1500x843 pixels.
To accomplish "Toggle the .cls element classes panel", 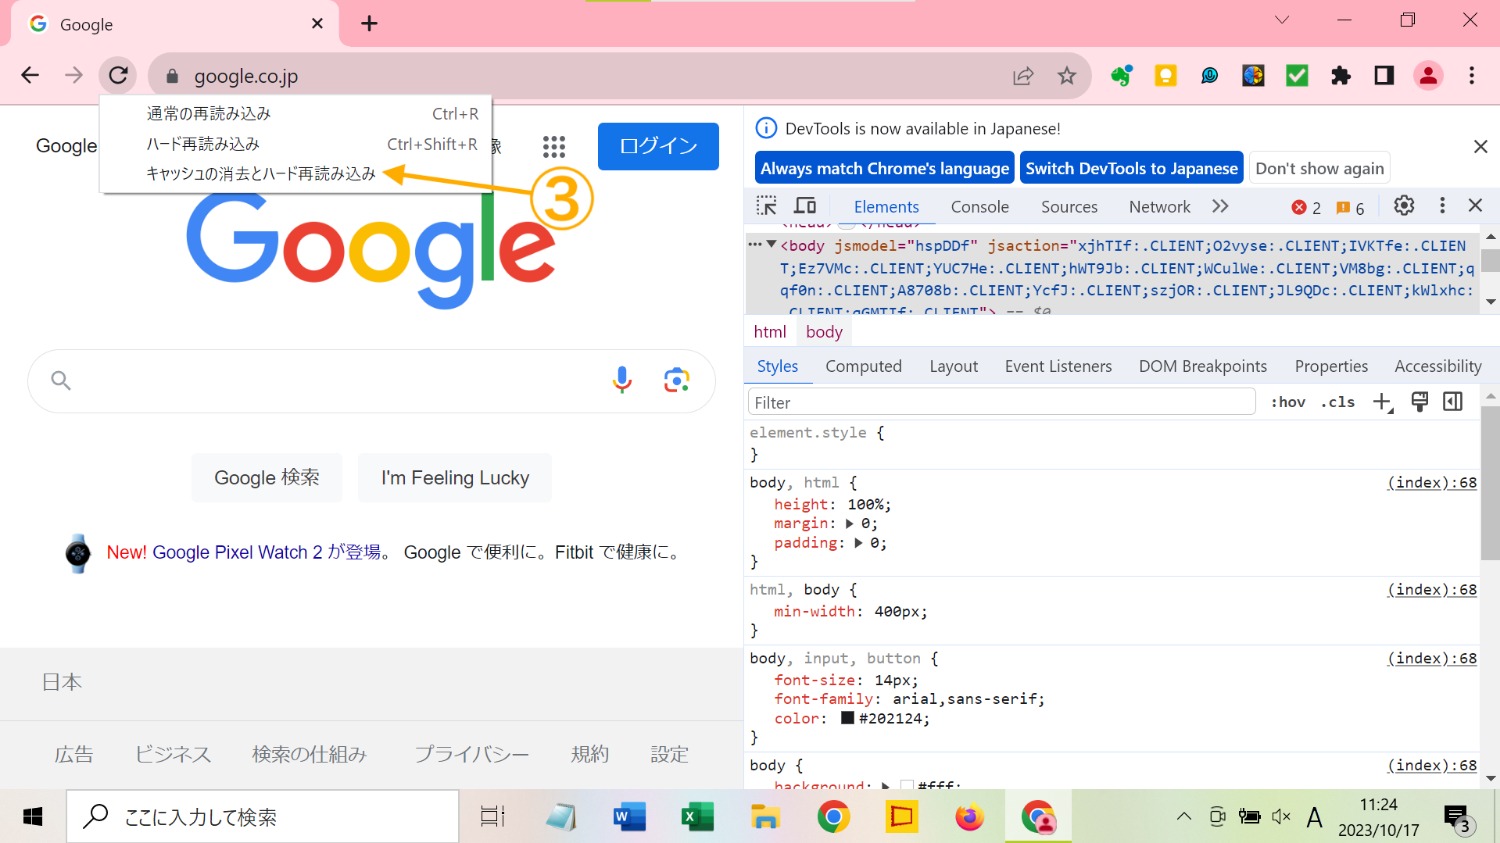I will pyautogui.click(x=1338, y=402).
